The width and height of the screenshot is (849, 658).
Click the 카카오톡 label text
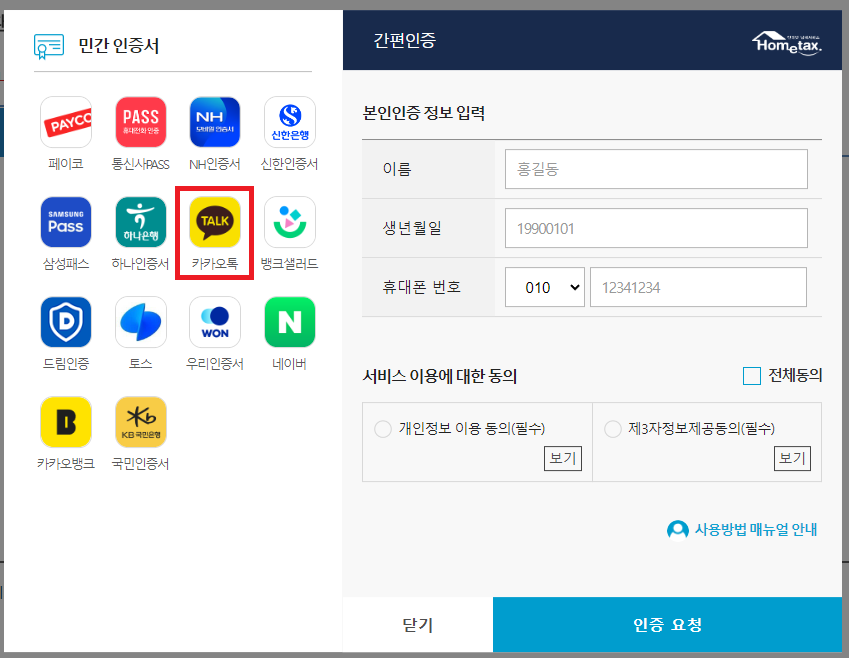pos(214,264)
